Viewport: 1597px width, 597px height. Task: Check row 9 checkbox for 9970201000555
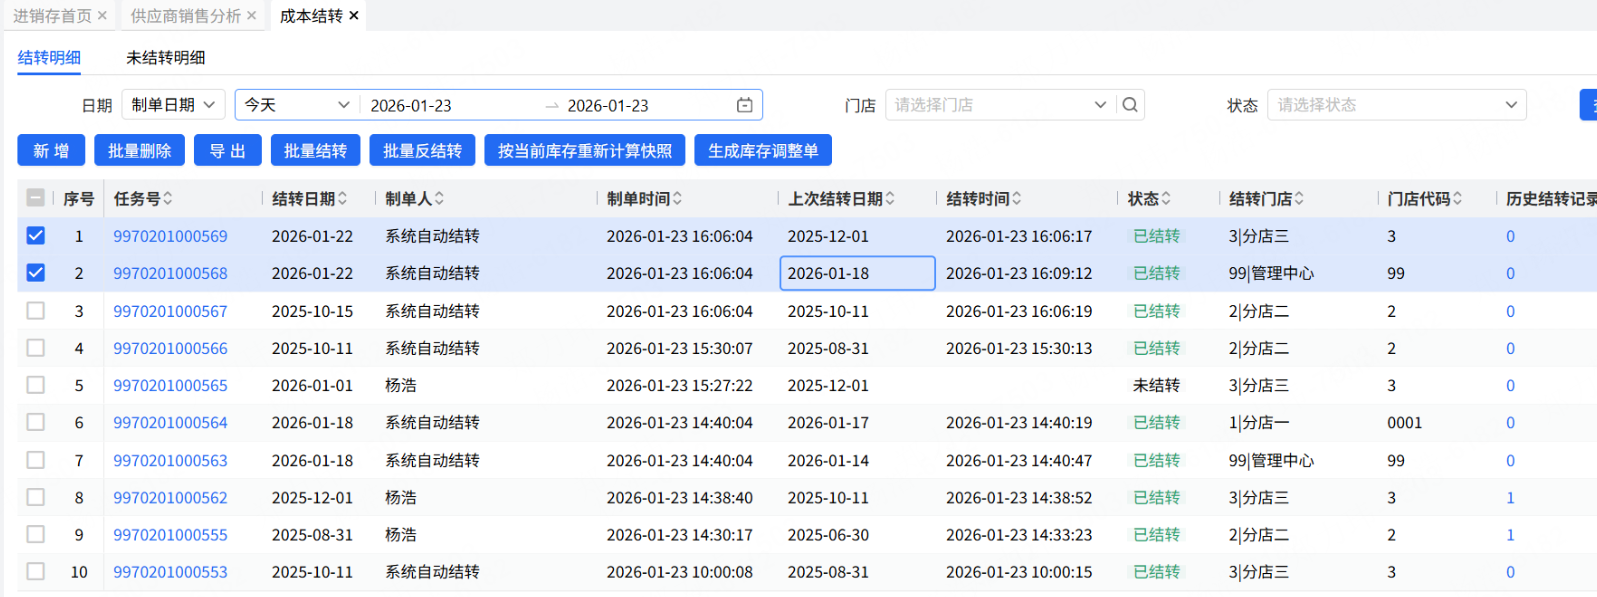click(x=35, y=534)
